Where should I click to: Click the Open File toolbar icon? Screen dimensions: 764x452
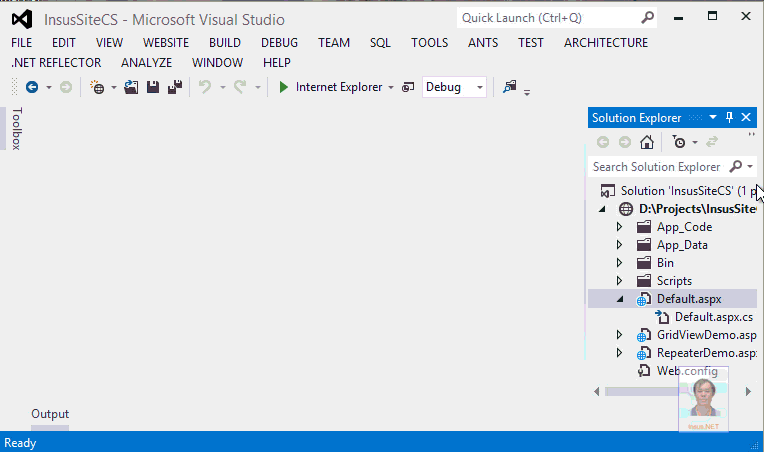pyautogui.click(x=131, y=87)
